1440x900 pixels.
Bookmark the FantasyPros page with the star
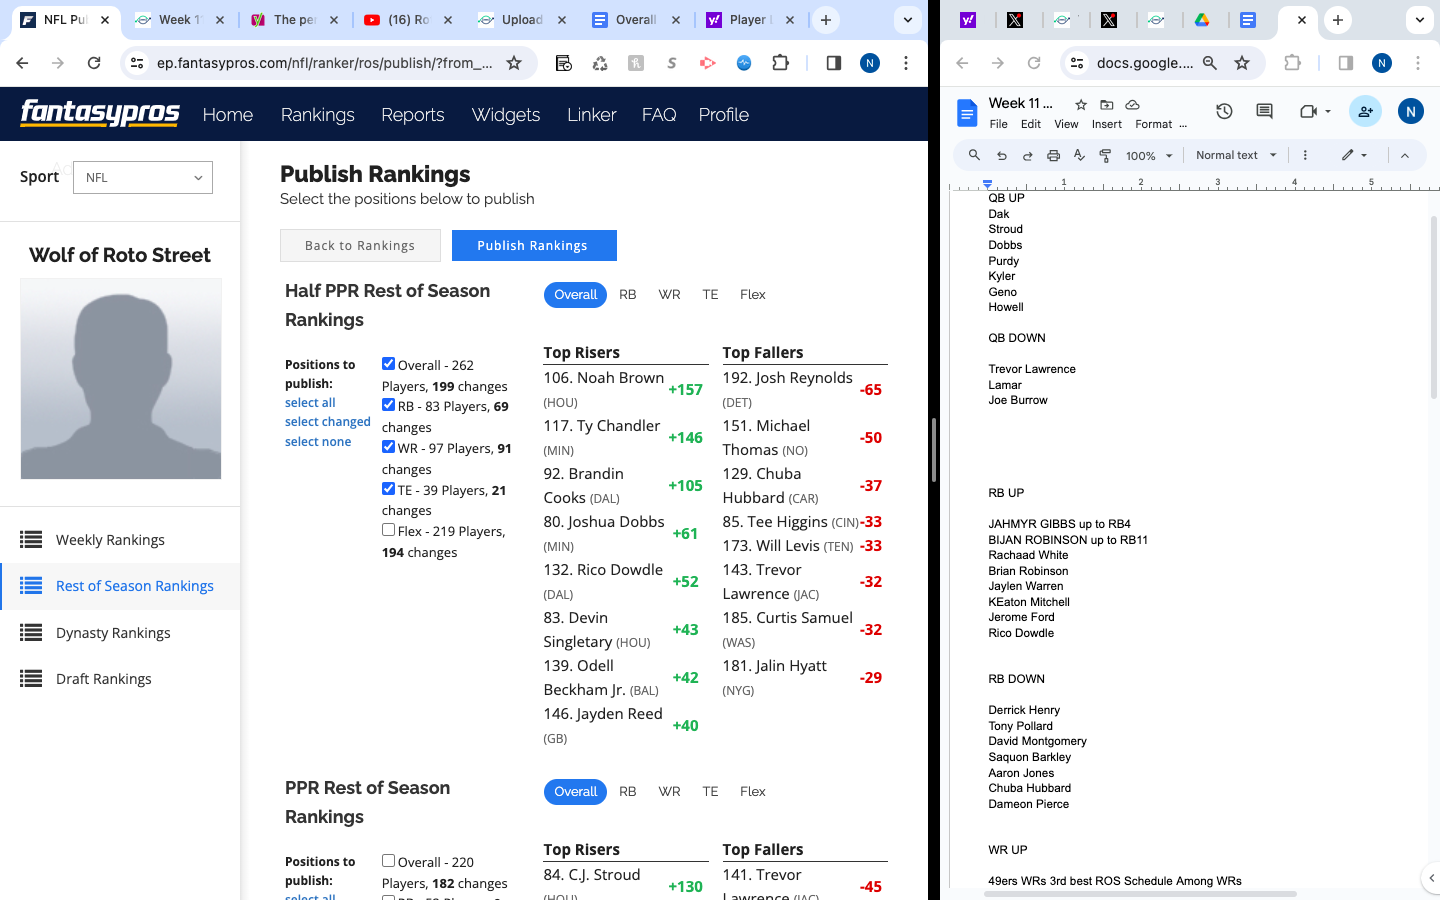(x=514, y=63)
